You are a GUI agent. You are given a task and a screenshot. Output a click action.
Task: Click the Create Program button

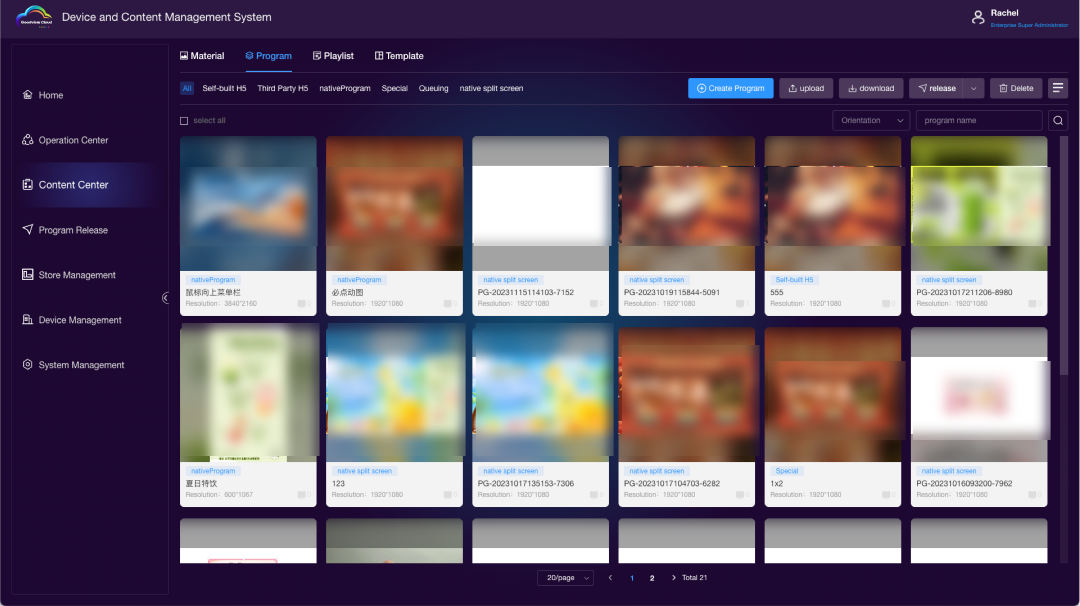[x=731, y=88]
